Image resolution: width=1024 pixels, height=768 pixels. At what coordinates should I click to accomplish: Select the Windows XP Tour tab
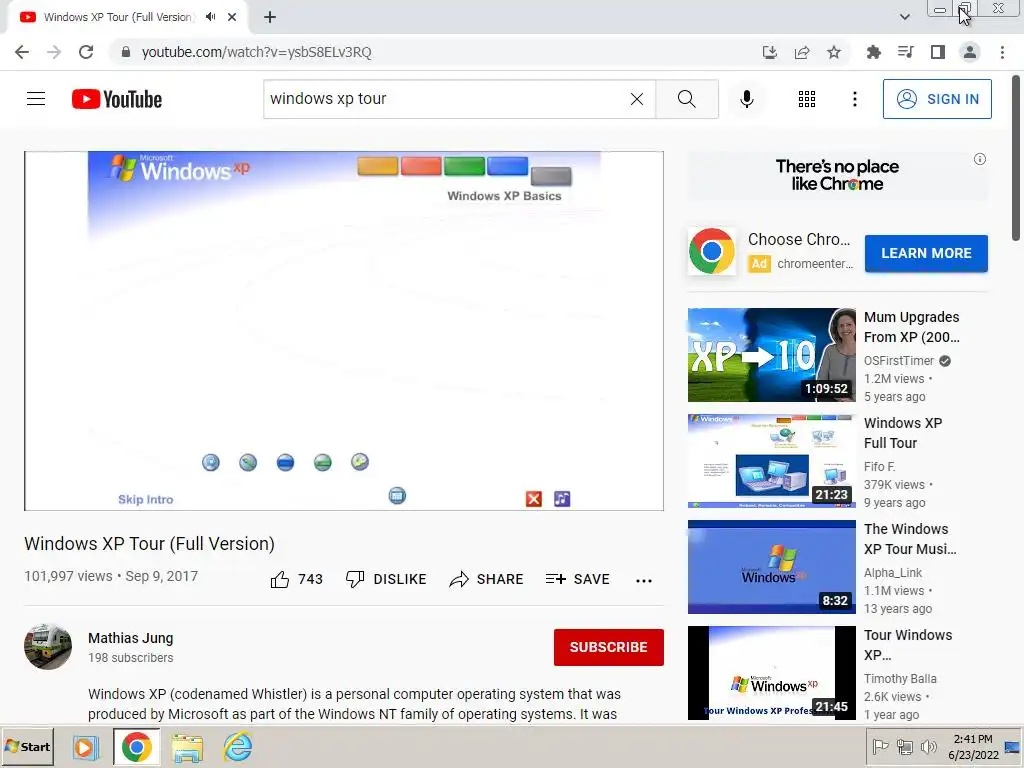click(118, 17)
